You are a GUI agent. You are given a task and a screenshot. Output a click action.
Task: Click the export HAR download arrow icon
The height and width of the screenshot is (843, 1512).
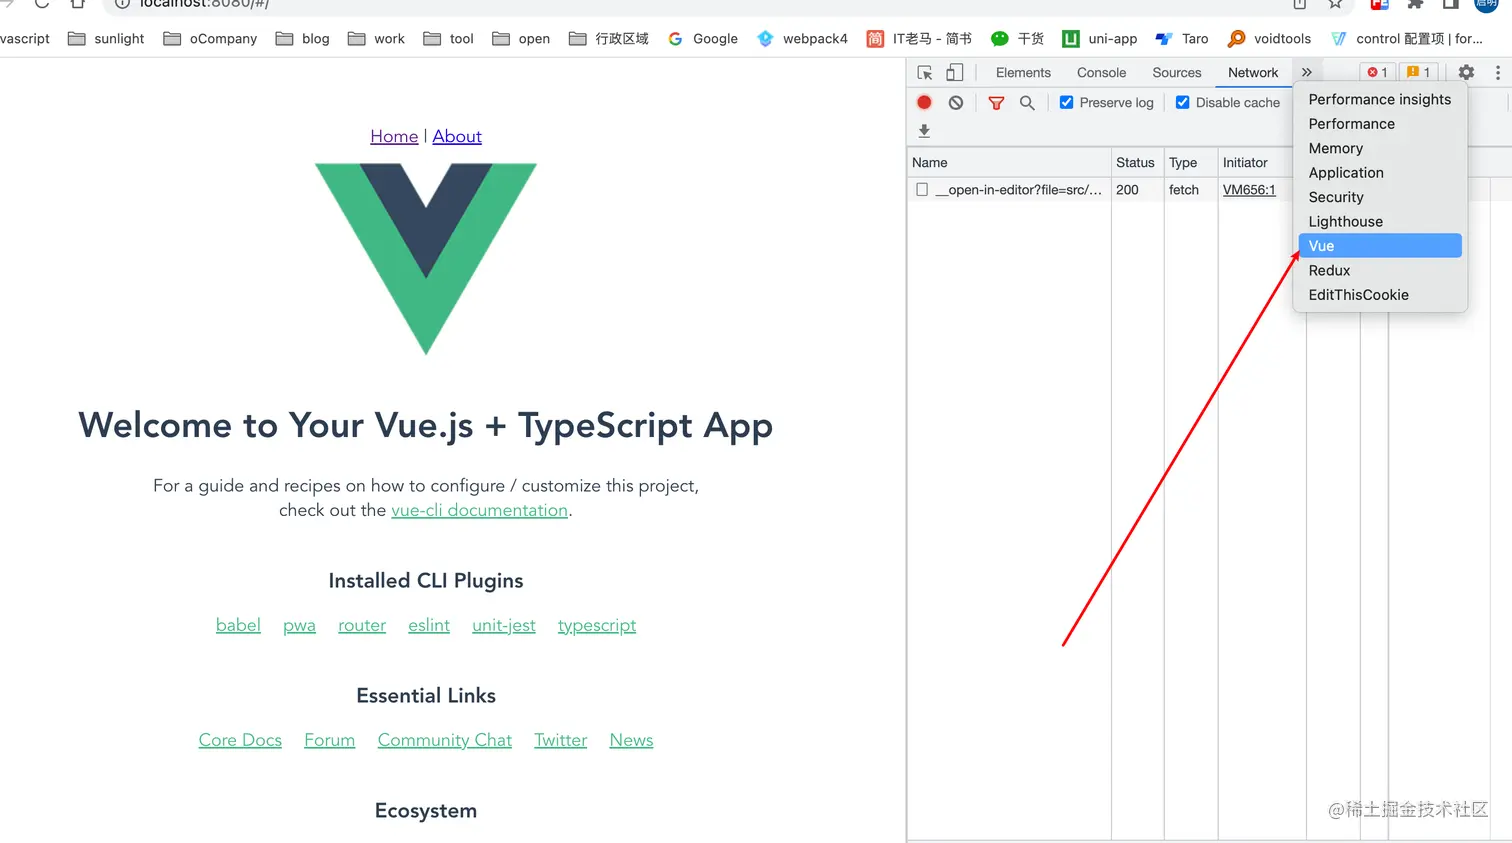pos(924,131)
